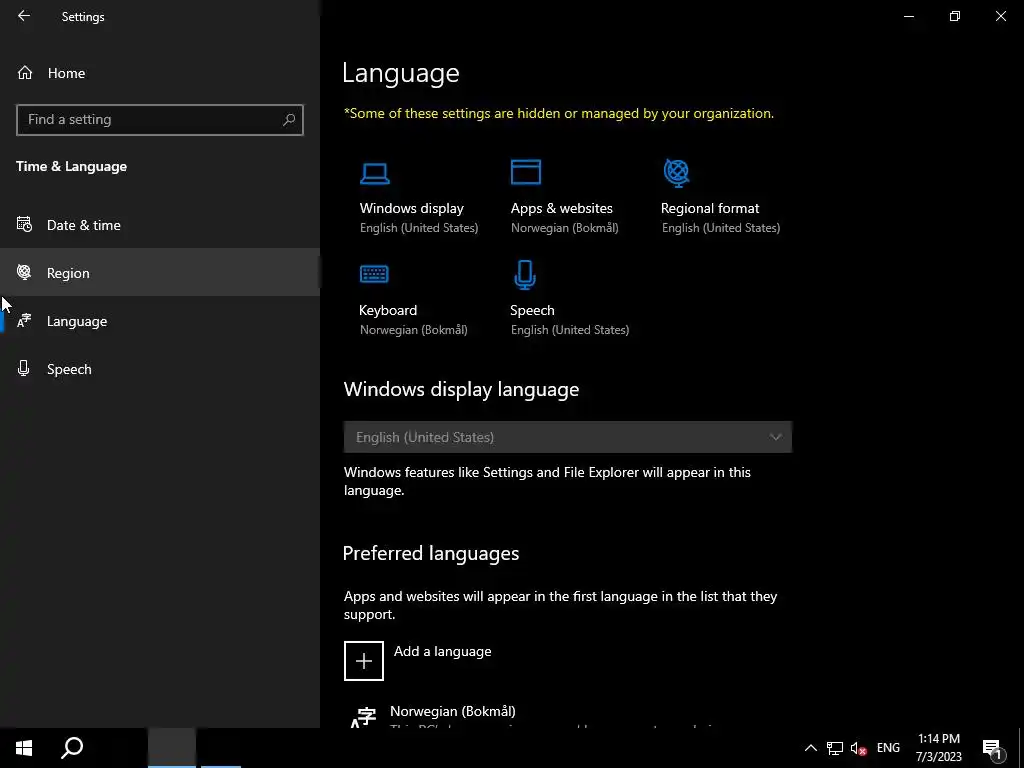Click Add a language label
This screenshot has height=768, width=1024.
pos(442,651)
